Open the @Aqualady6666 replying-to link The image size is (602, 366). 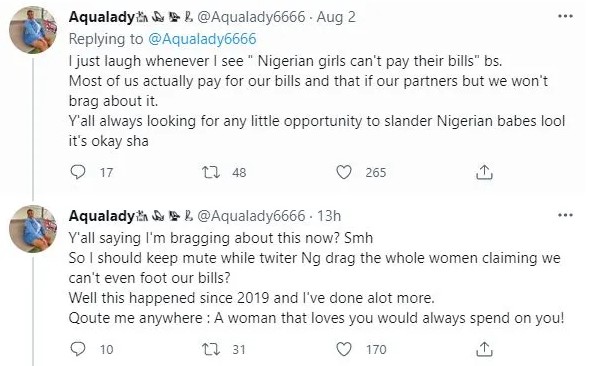coord(202,39)
